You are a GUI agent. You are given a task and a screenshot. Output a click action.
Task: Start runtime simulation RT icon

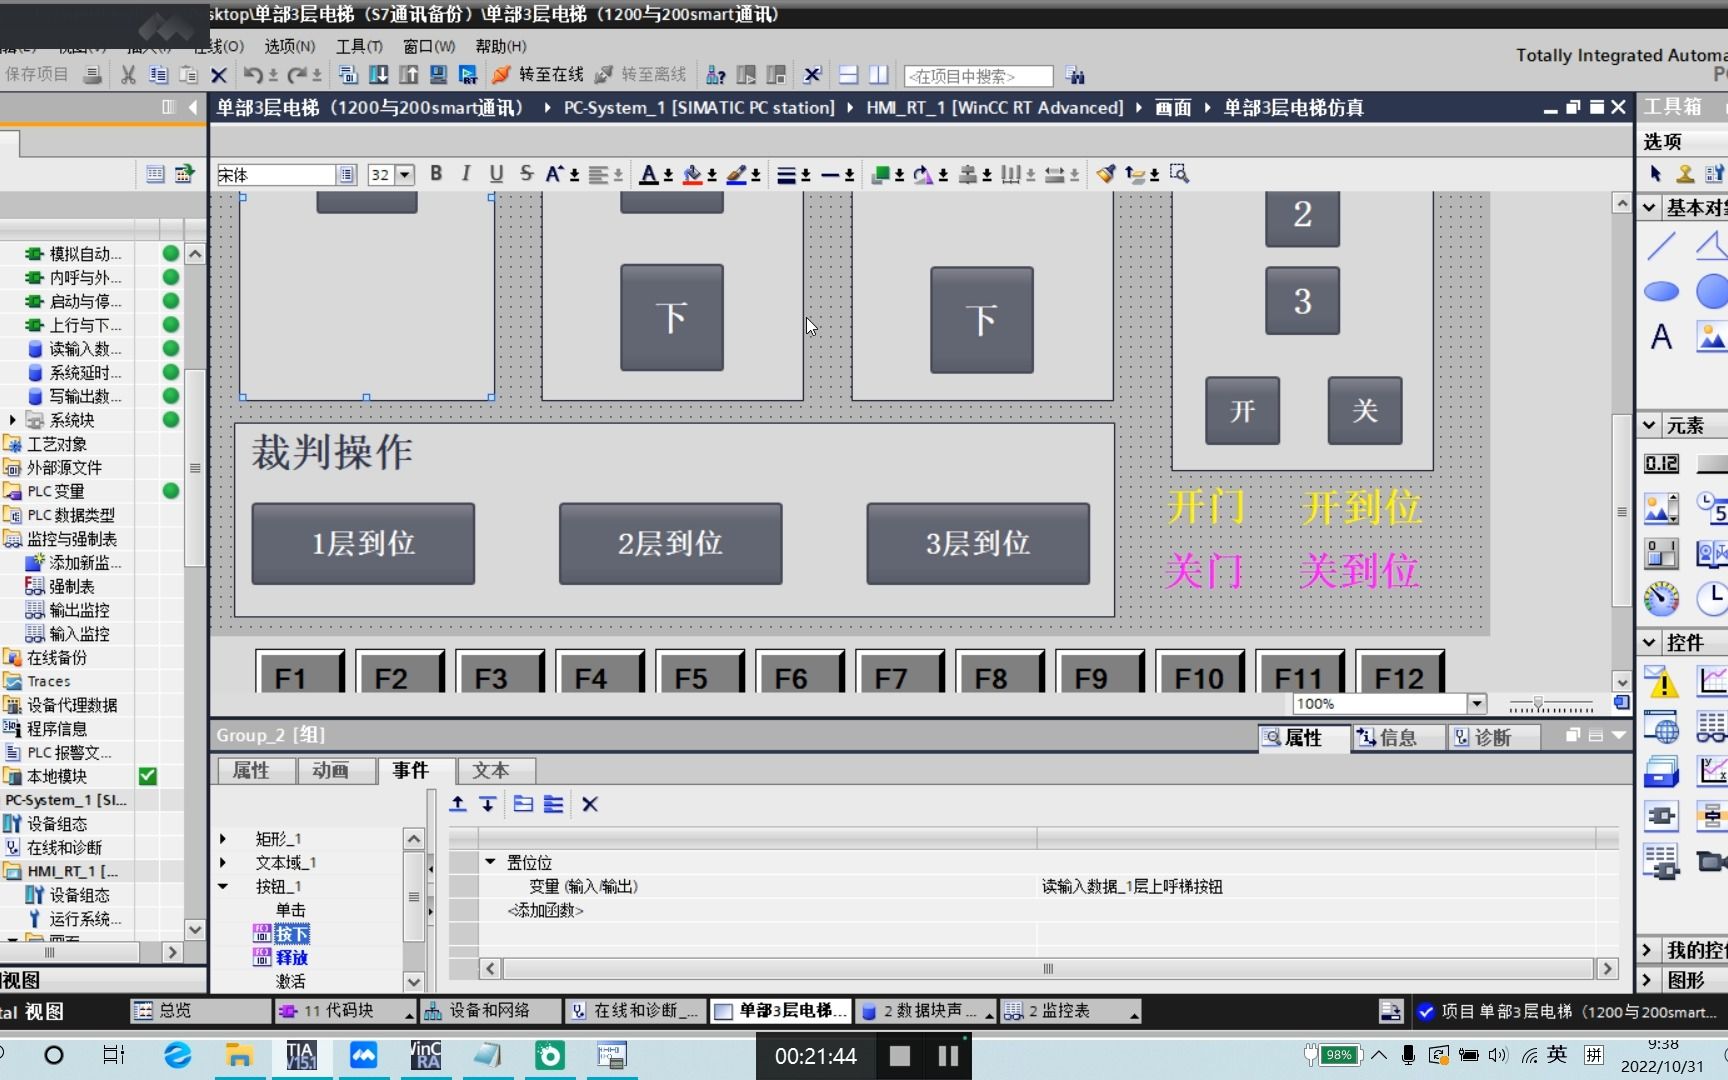(x=467, y=75)
